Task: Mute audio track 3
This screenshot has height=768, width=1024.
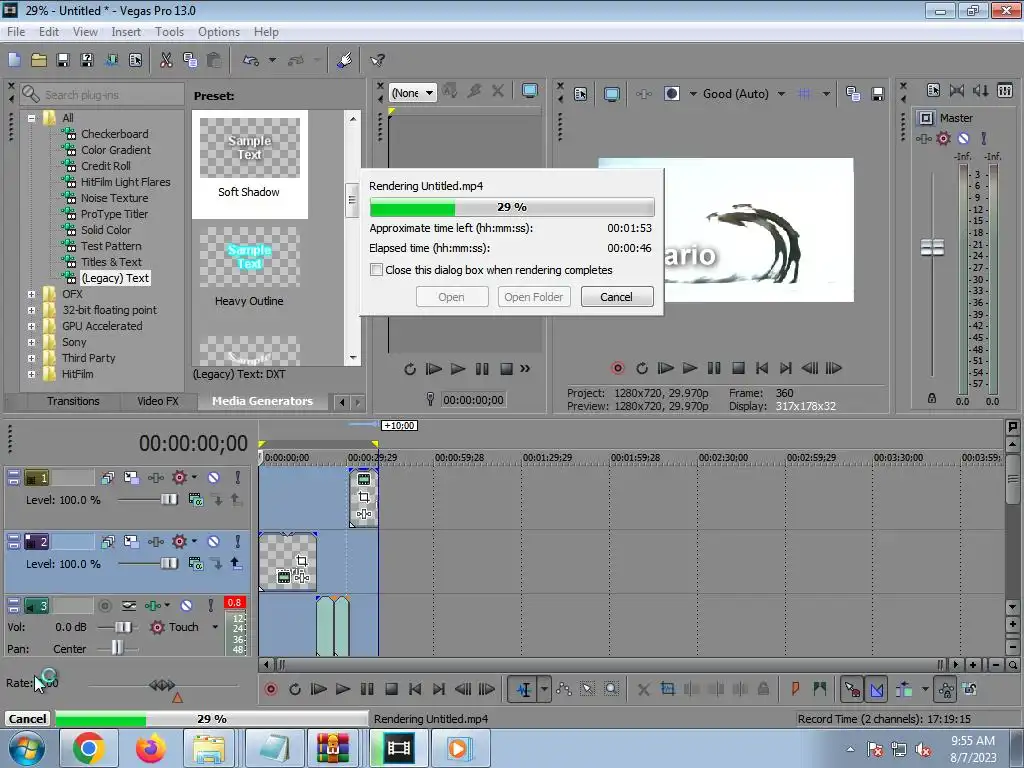Action: tap(186, 606)
